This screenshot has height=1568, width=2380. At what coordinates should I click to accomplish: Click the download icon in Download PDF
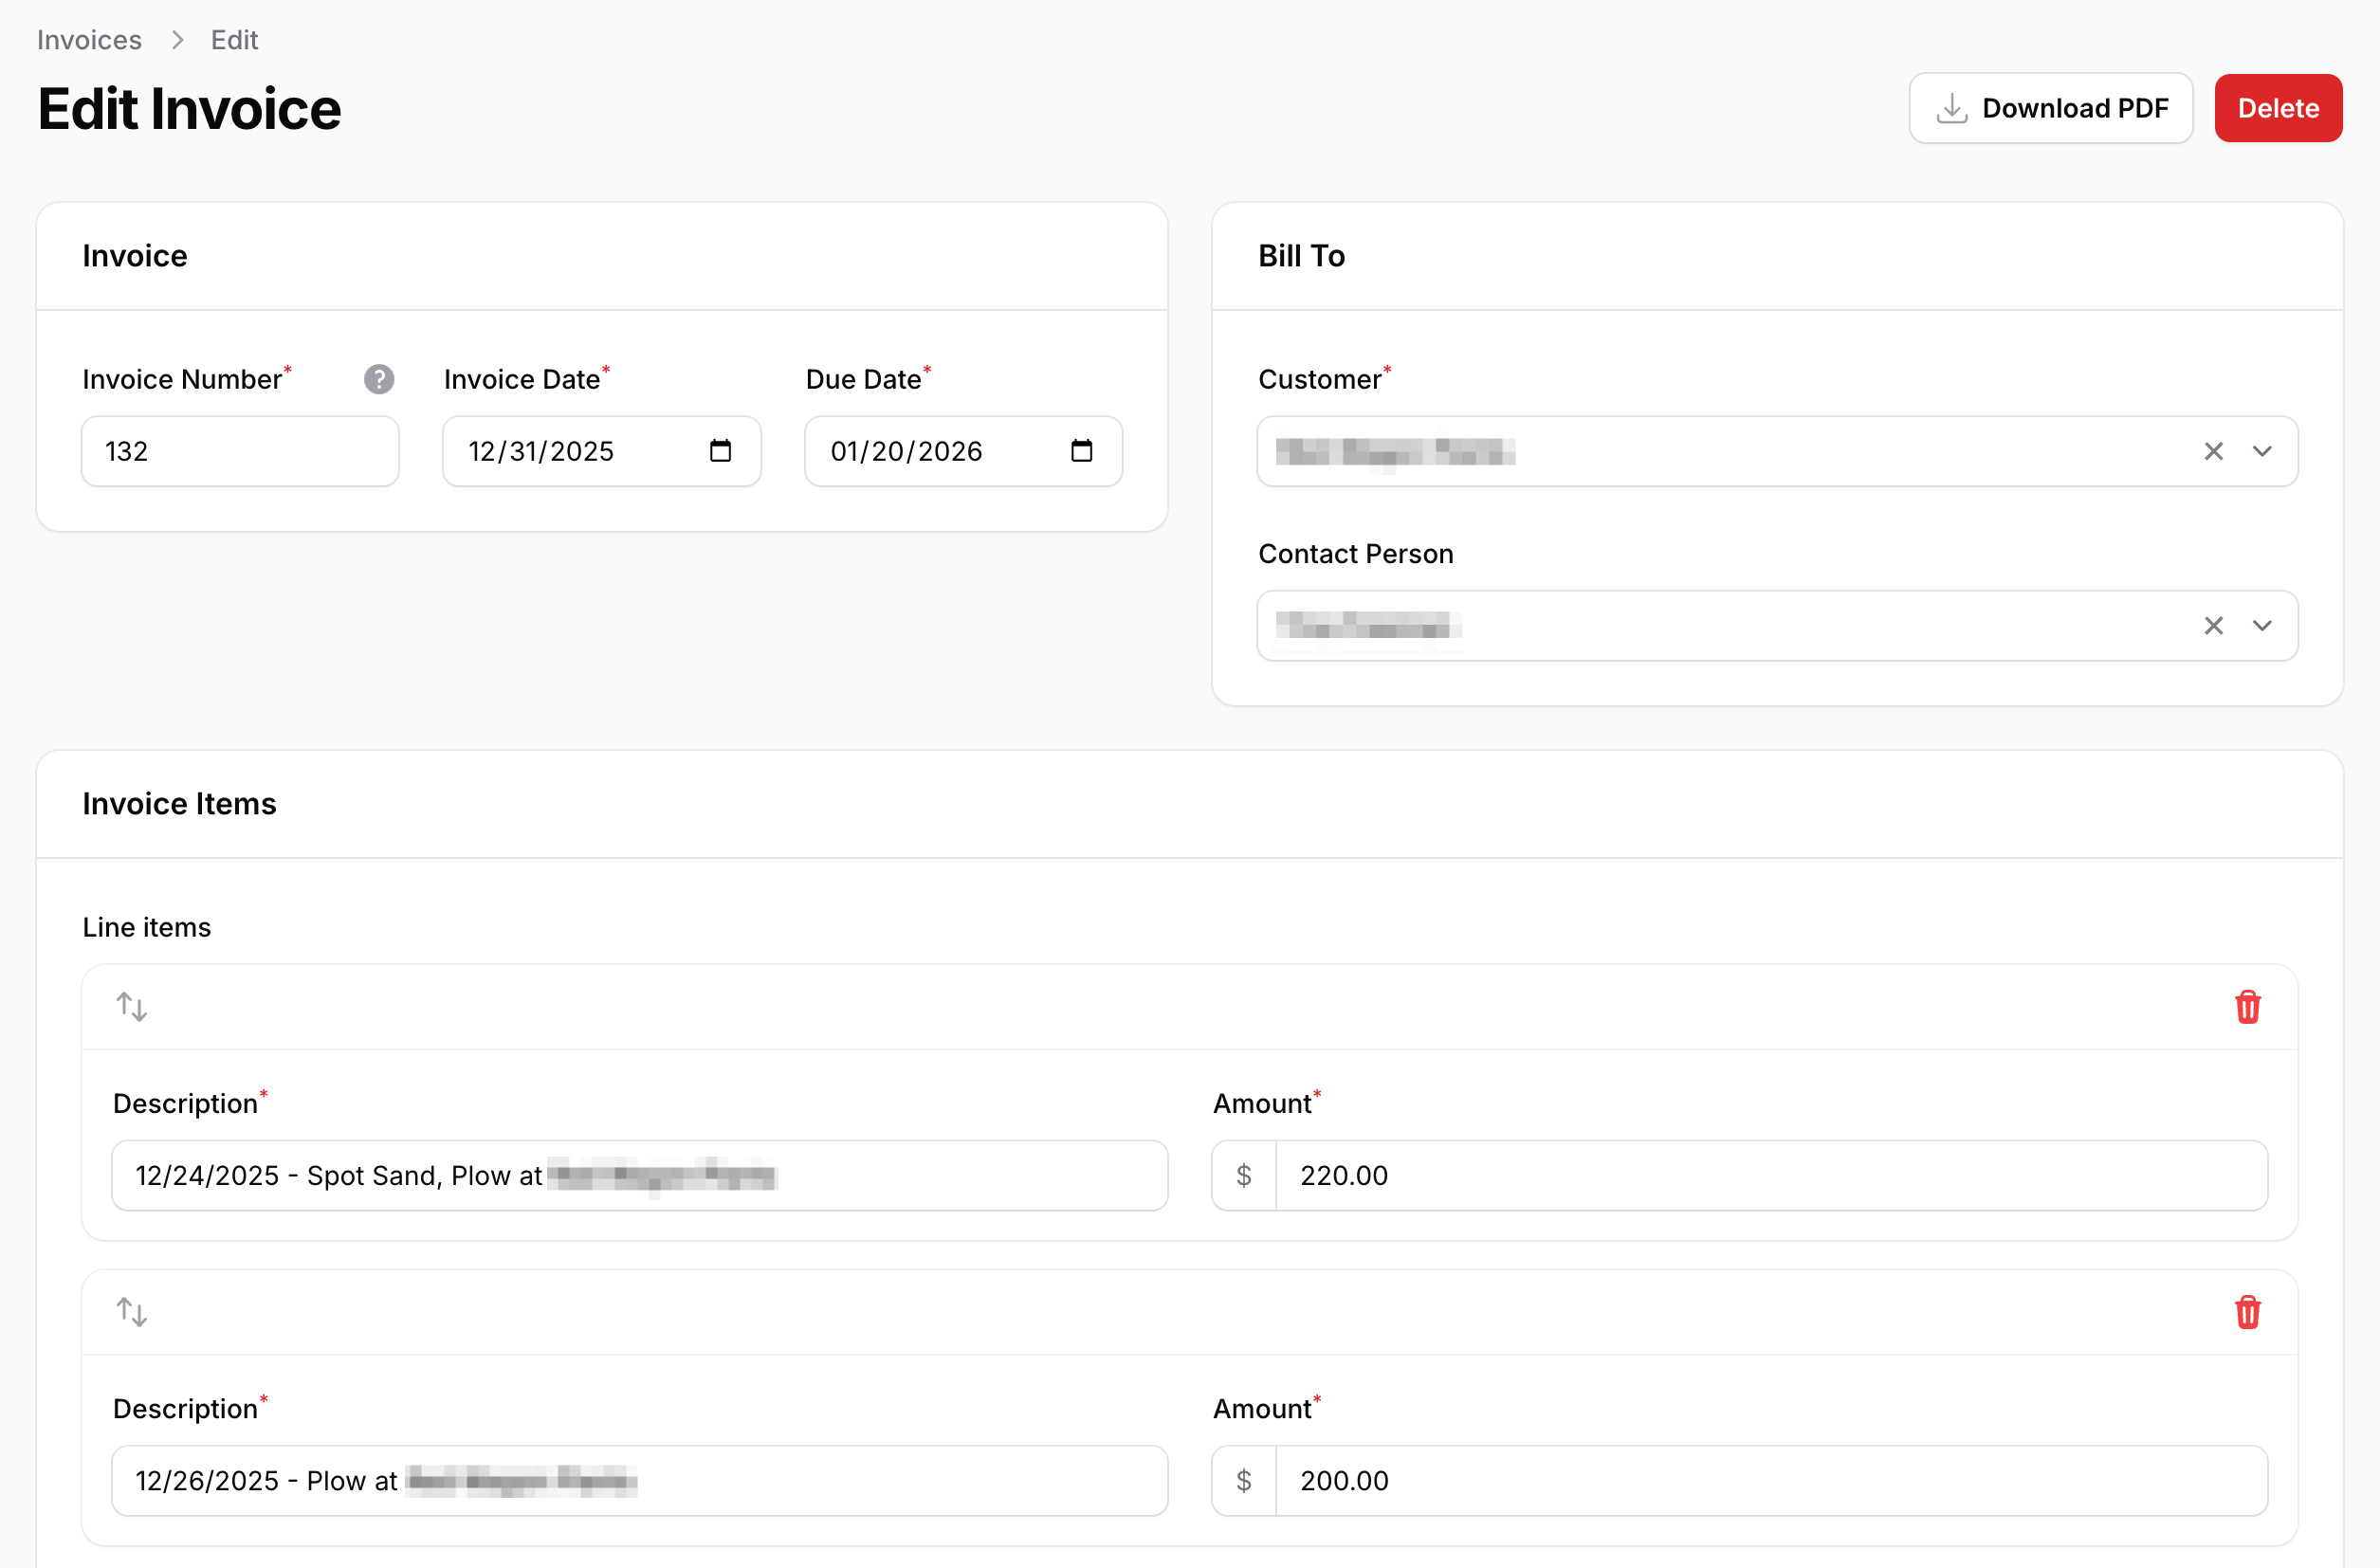coord(1950,108)
